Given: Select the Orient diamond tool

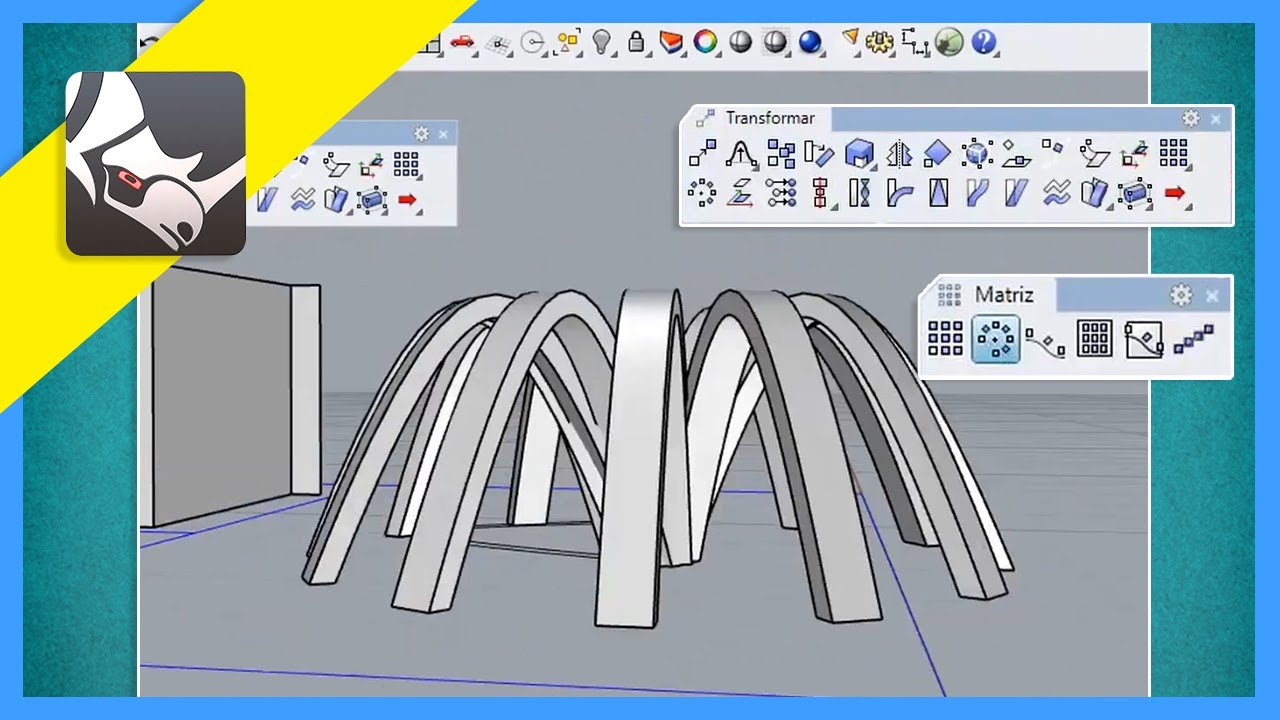Looking at the screenshot, I should pyautogui.click(x=937, y=153).
